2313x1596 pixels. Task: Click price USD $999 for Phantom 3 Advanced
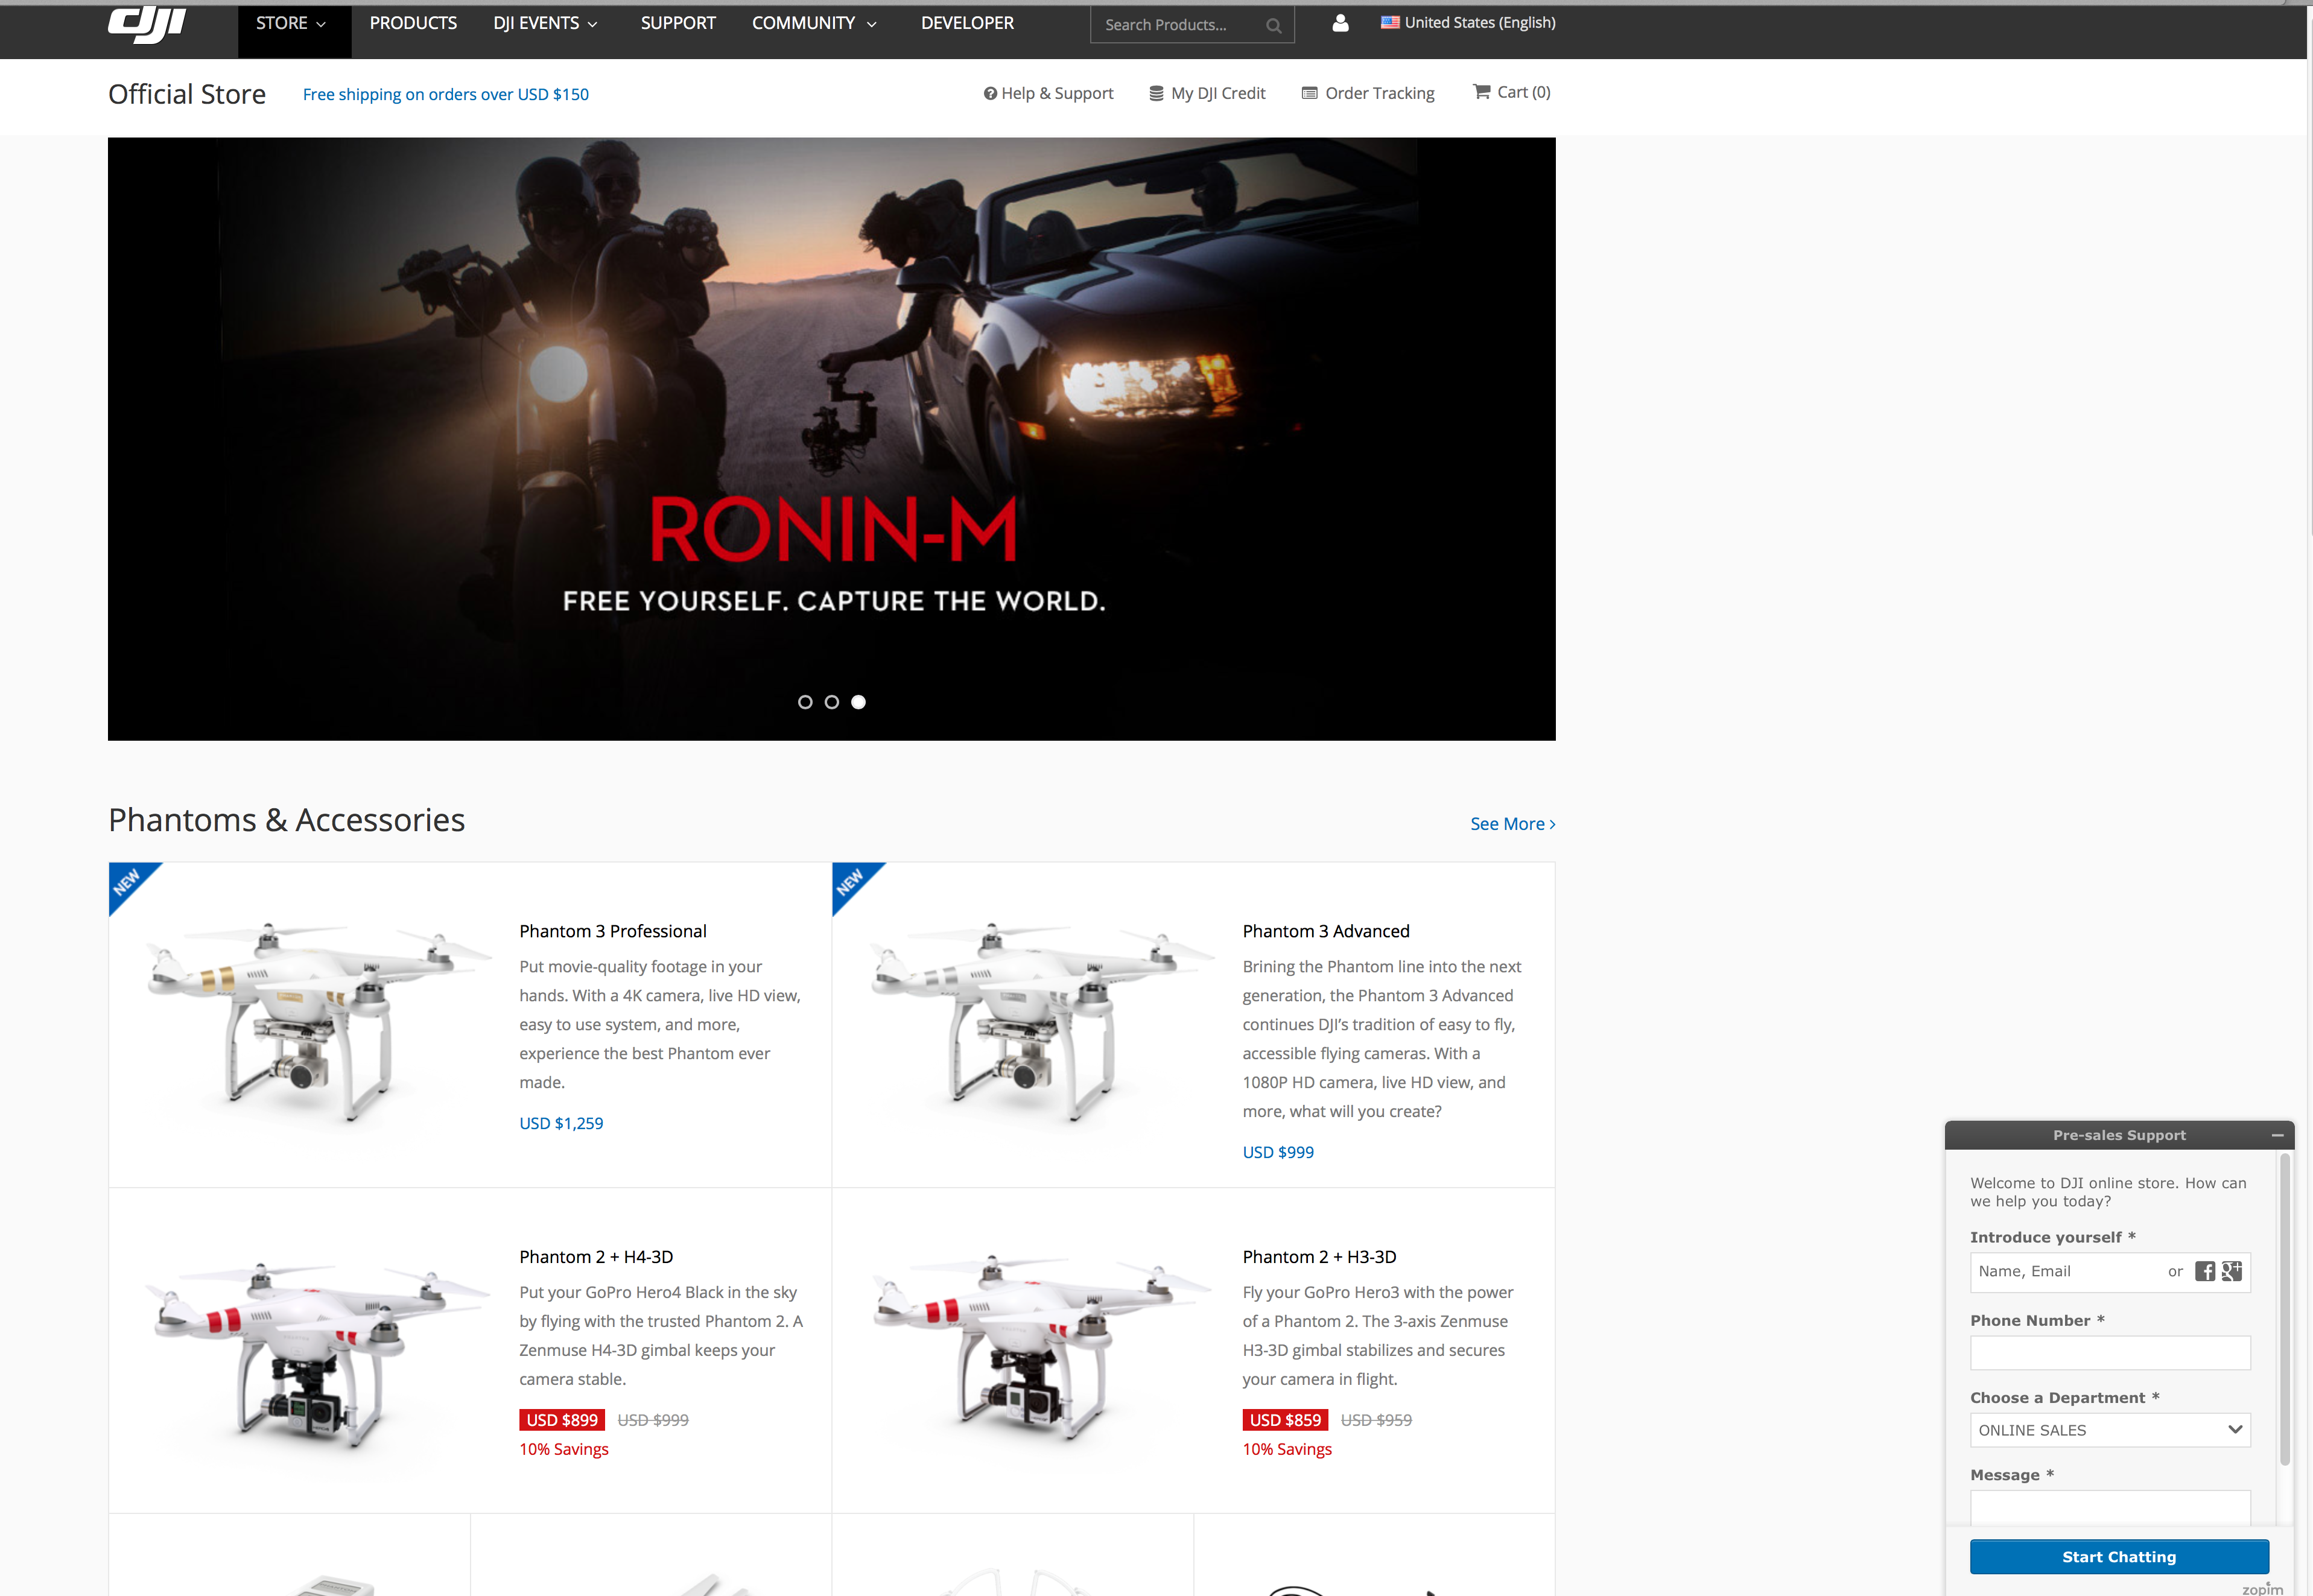1278,1152
